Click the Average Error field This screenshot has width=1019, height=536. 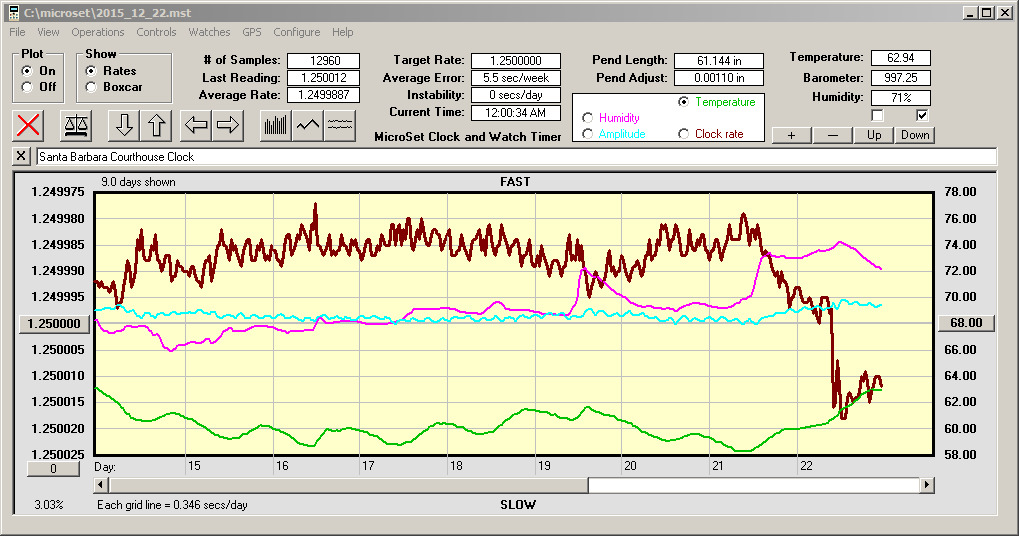(516, 78)
